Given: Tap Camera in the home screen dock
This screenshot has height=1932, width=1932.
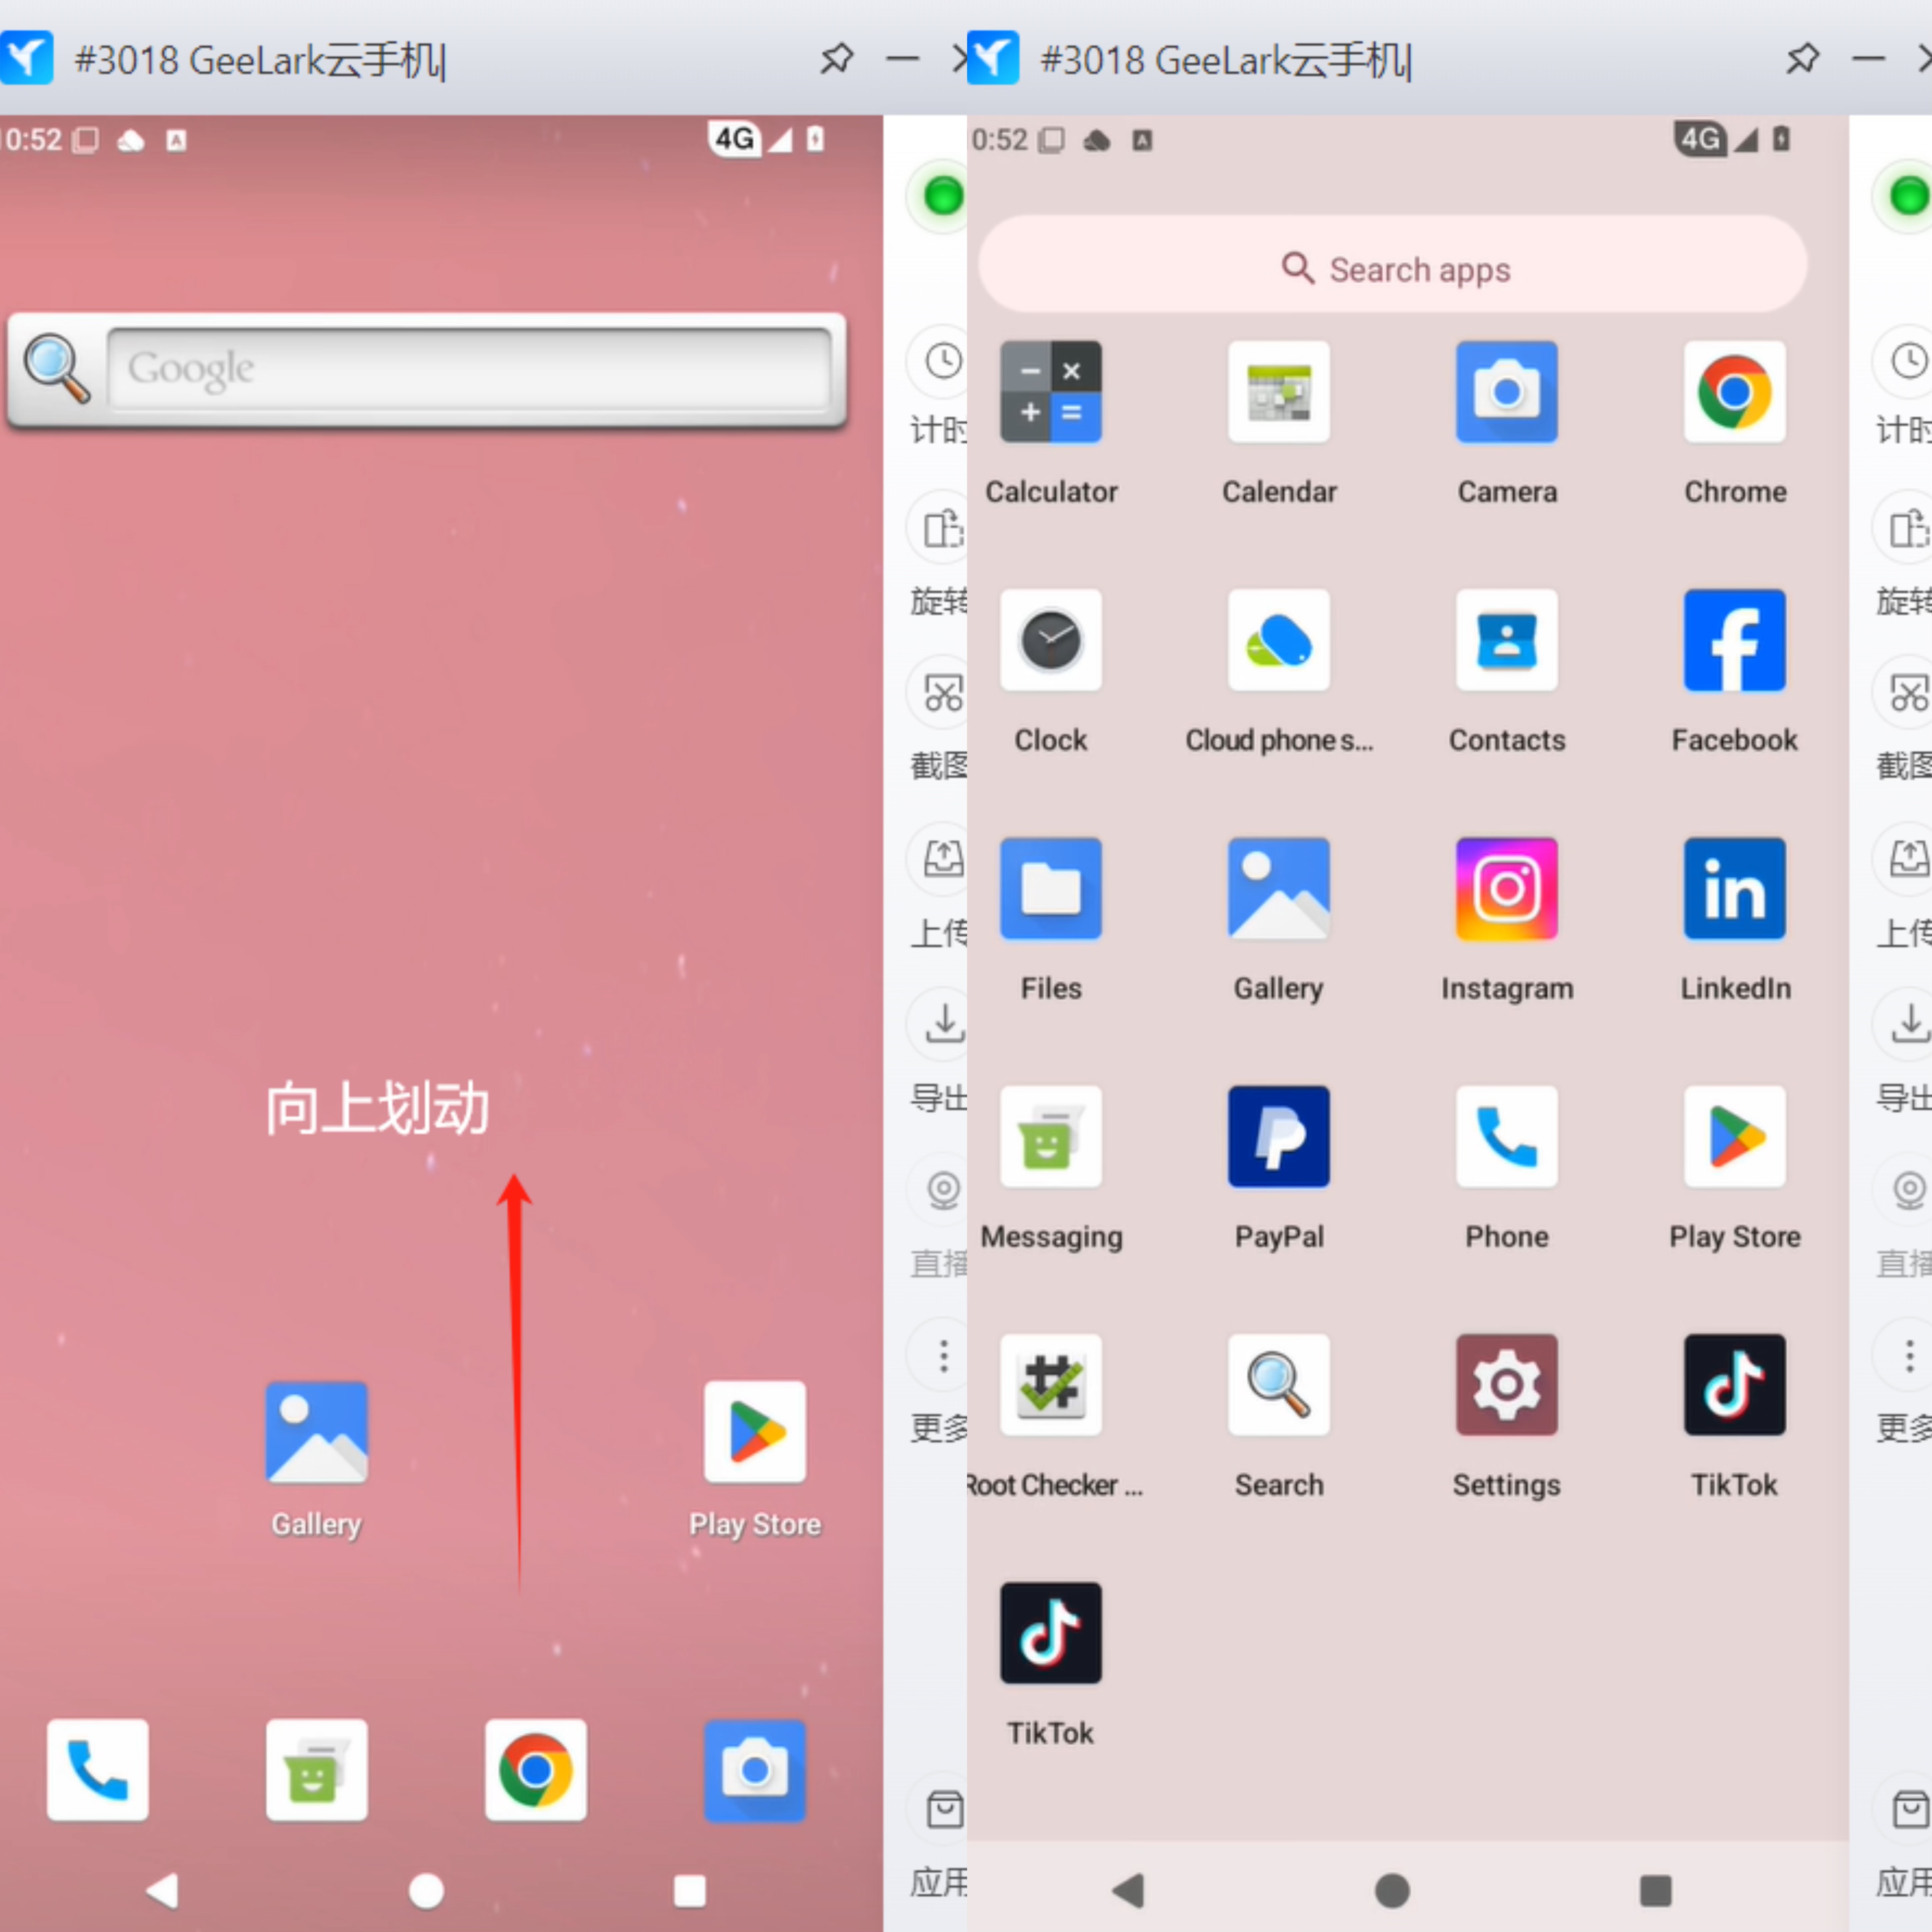Looking at the screenshot, I should click(755, 1769).
